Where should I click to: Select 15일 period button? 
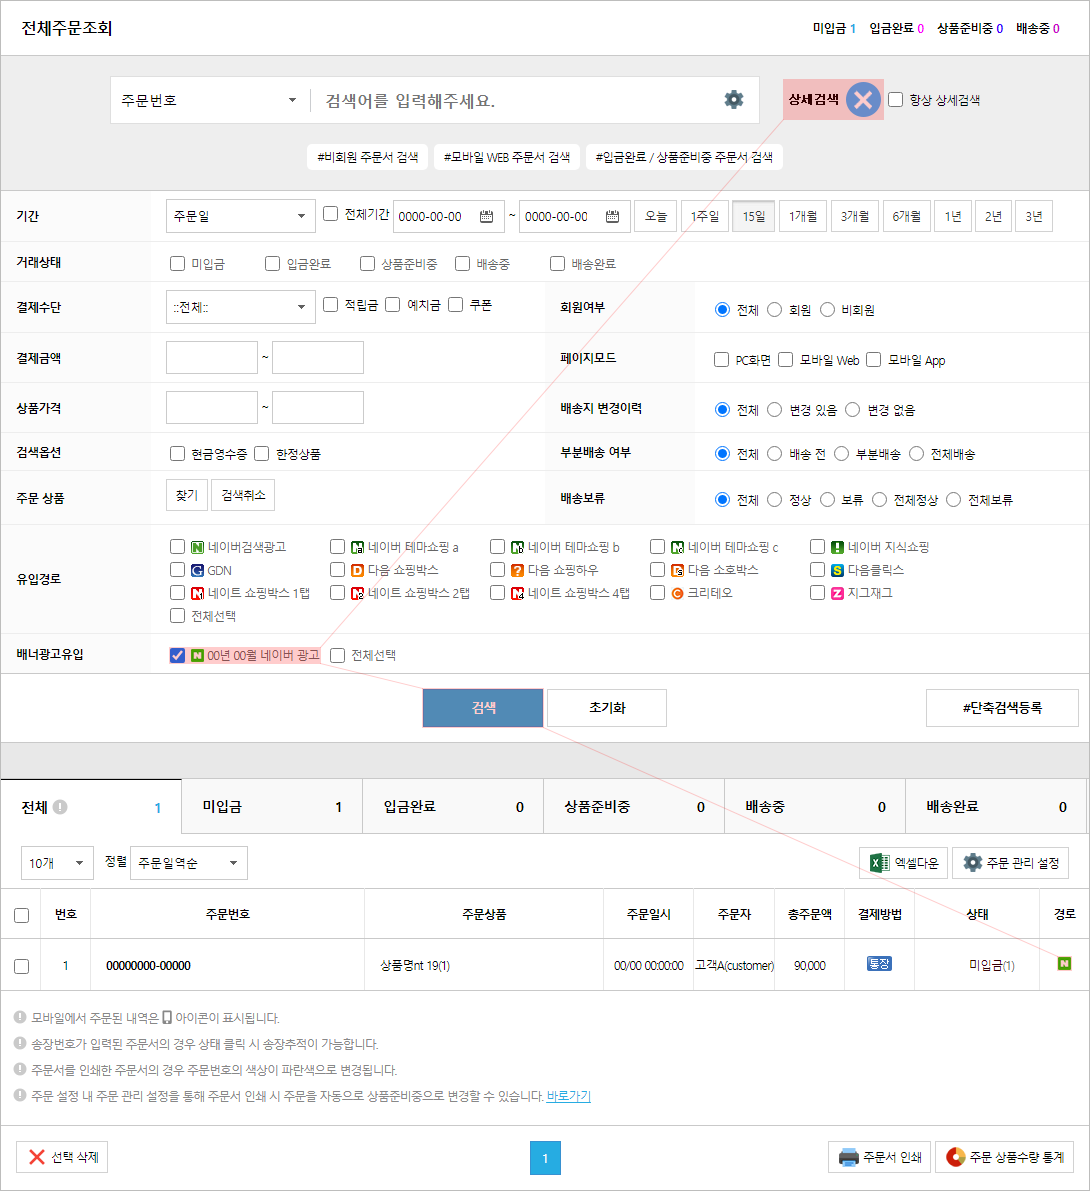pyautogui.click(x=754, y=216)
